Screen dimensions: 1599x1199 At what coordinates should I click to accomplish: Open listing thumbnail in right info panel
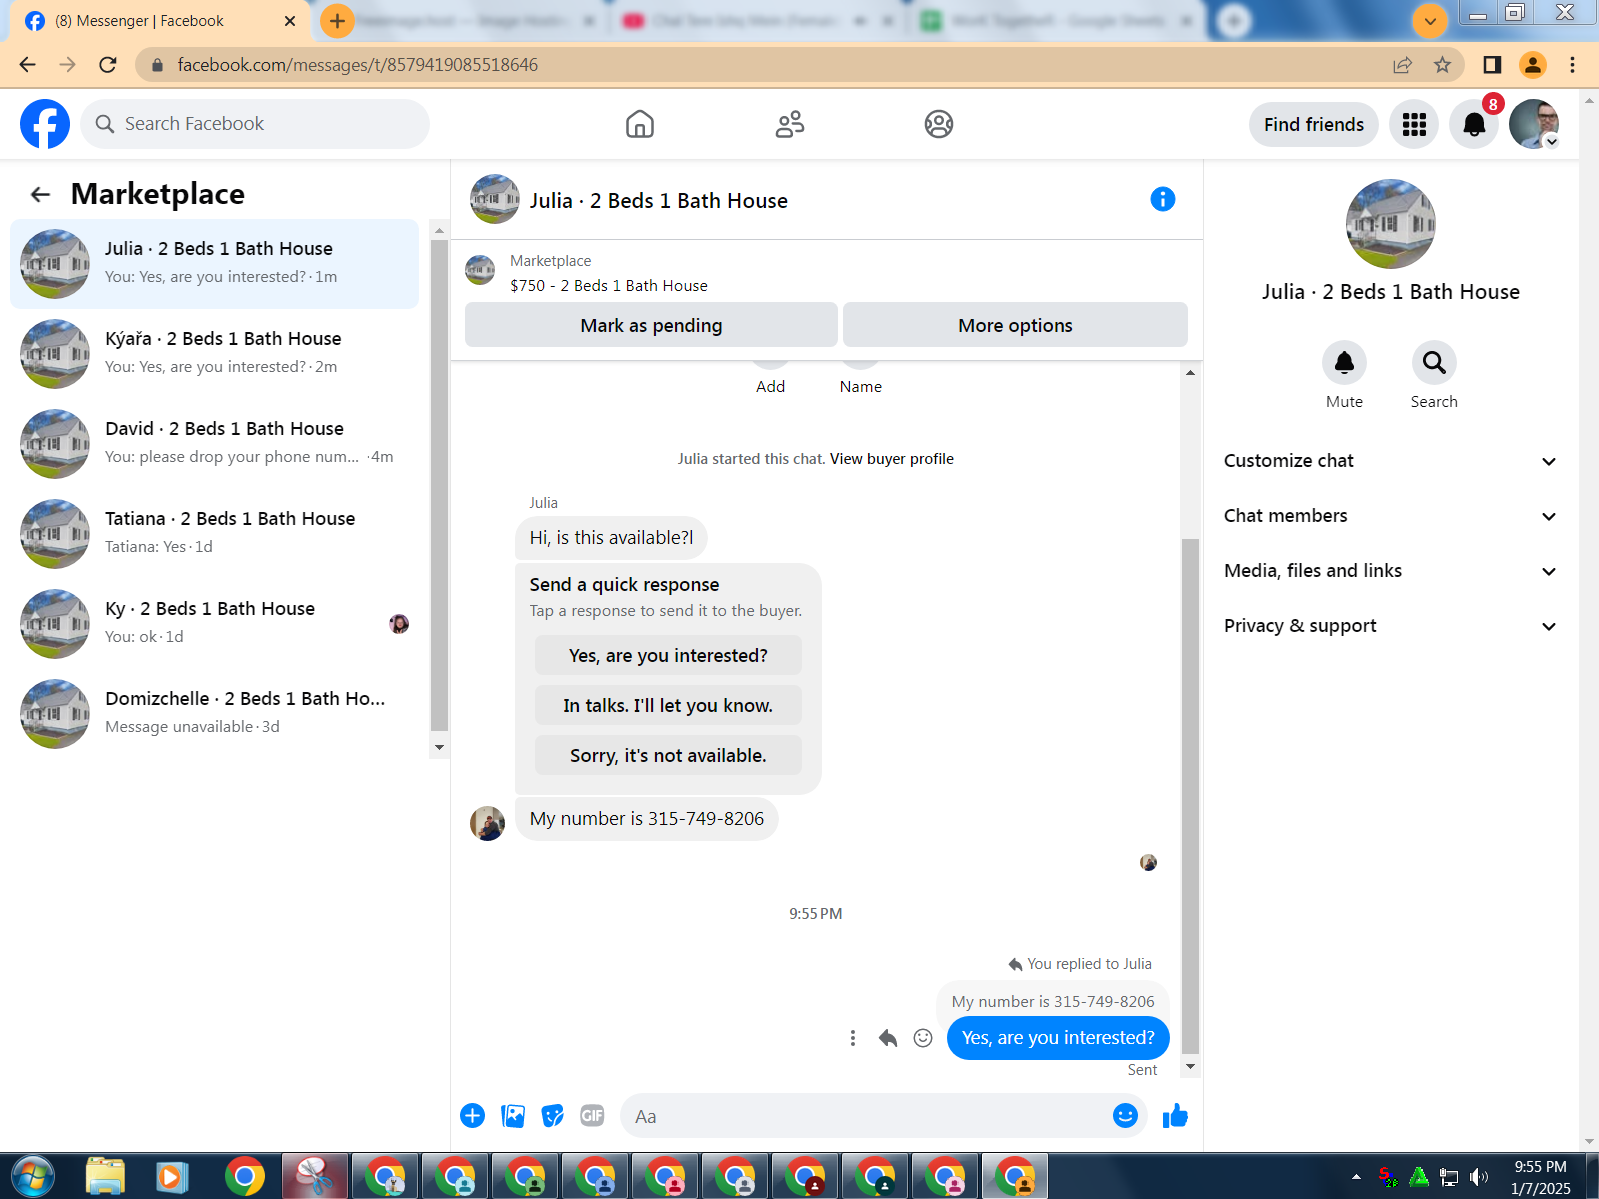pyautogui.click(x=1390, y=224)
